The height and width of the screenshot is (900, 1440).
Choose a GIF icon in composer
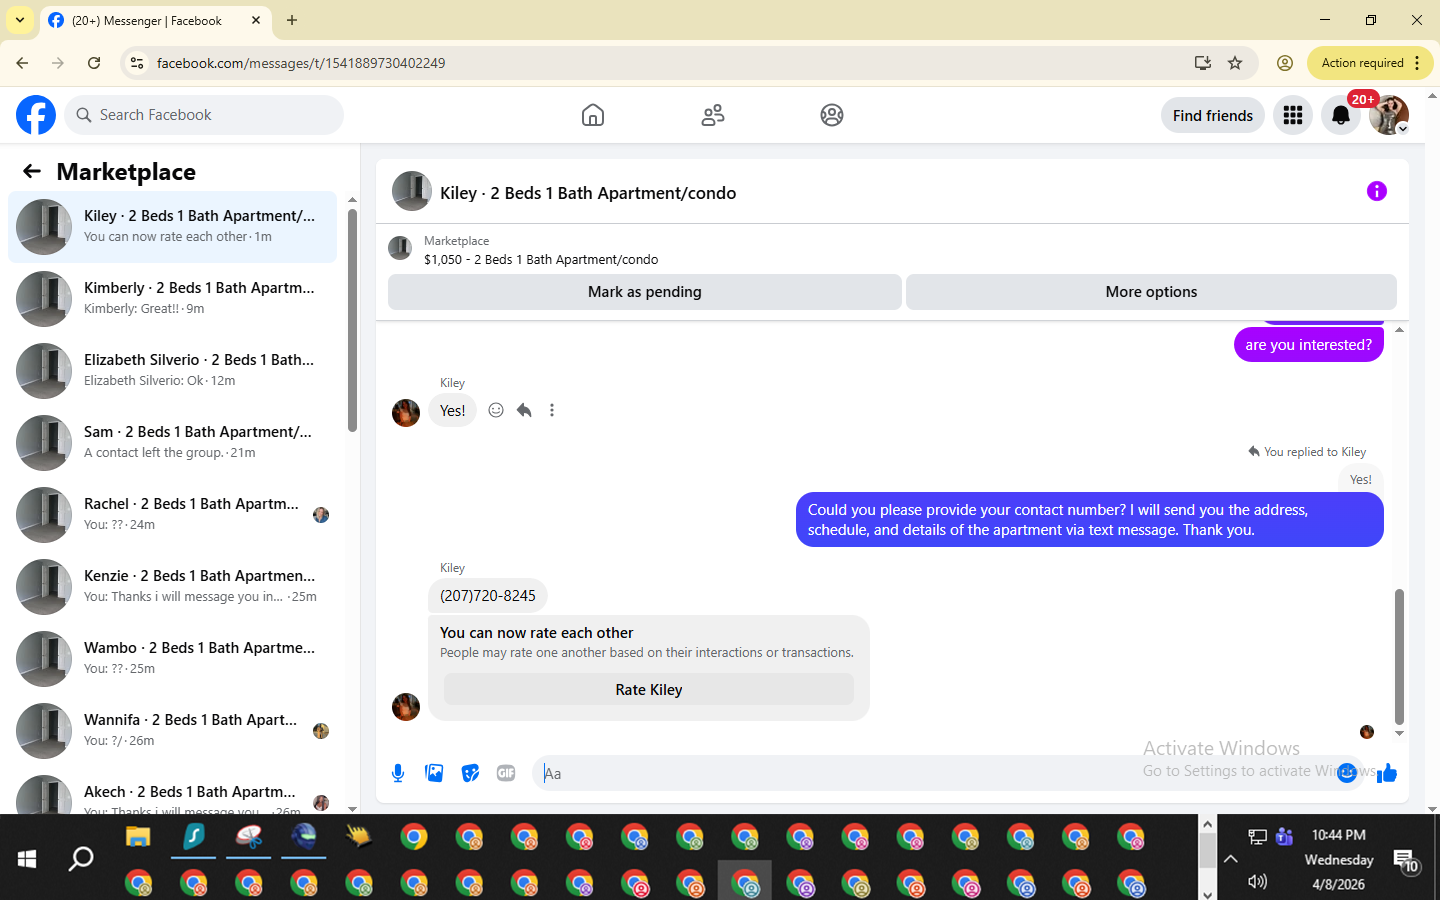pyautogui.click(x=506, y=773)
